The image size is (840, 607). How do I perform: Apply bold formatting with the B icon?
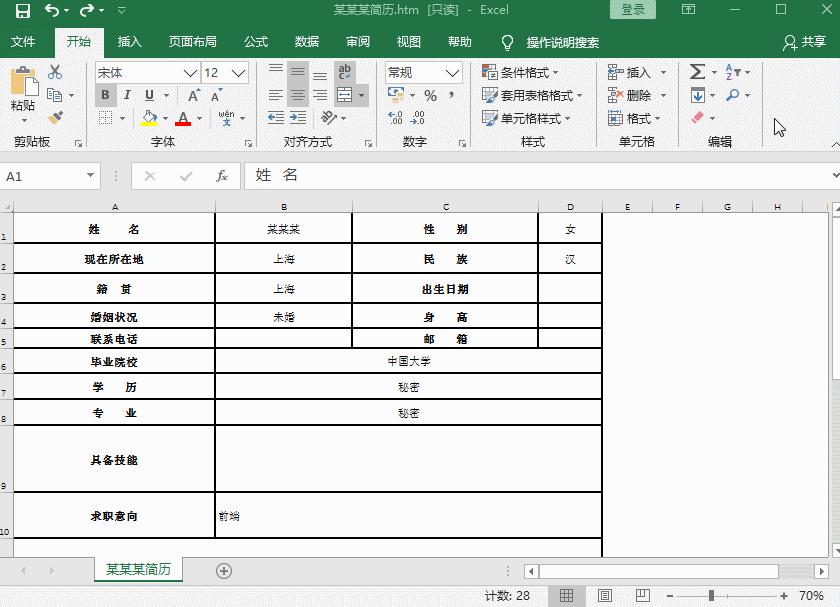click(104, 93)
